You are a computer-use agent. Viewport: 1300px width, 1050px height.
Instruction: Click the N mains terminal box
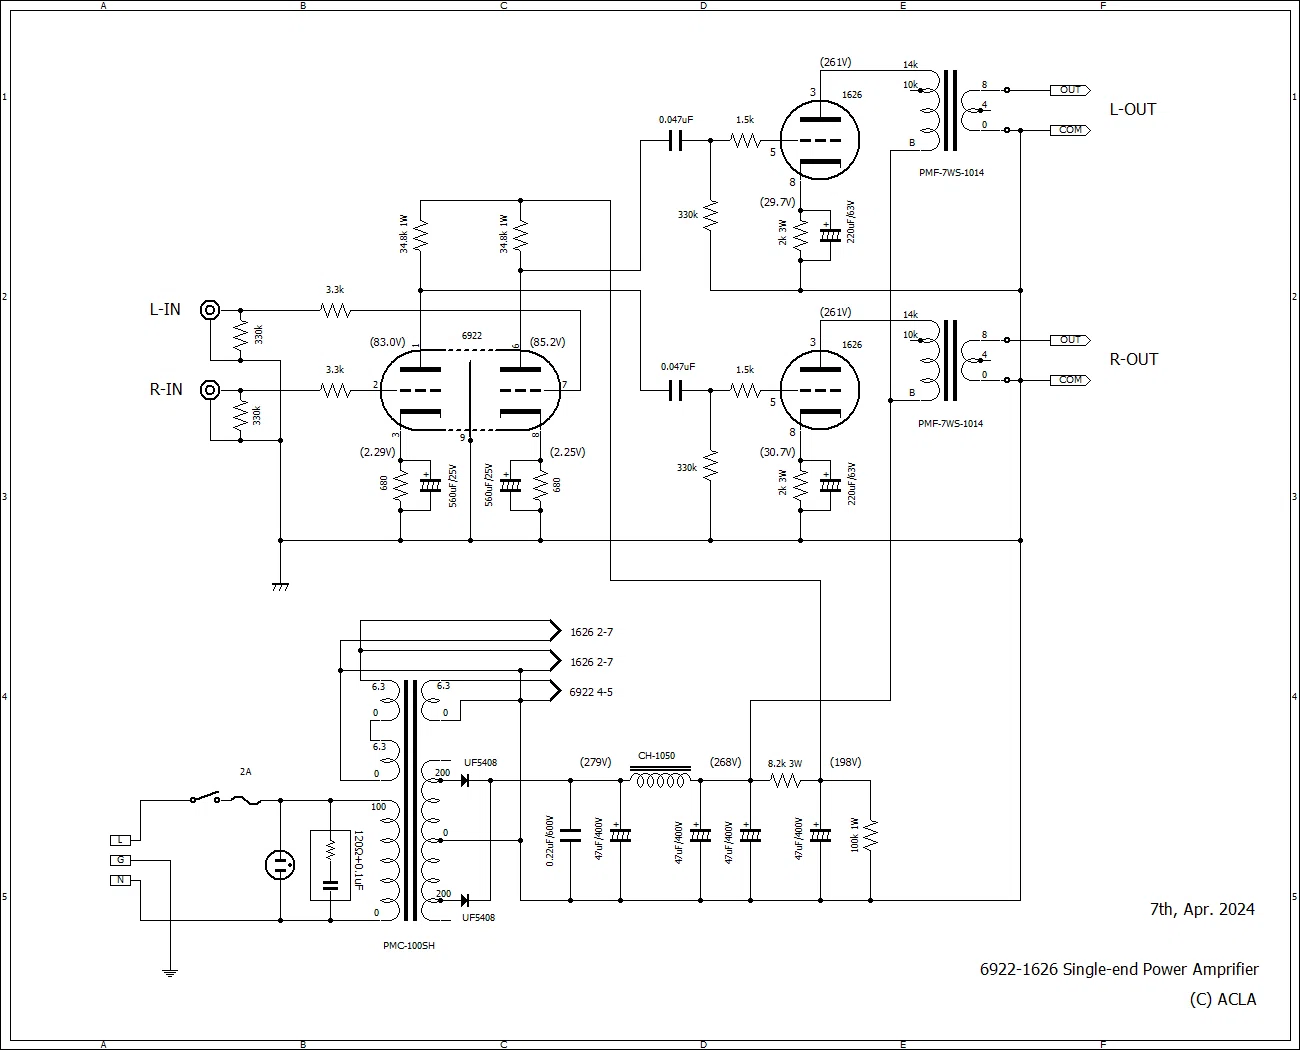120,880
